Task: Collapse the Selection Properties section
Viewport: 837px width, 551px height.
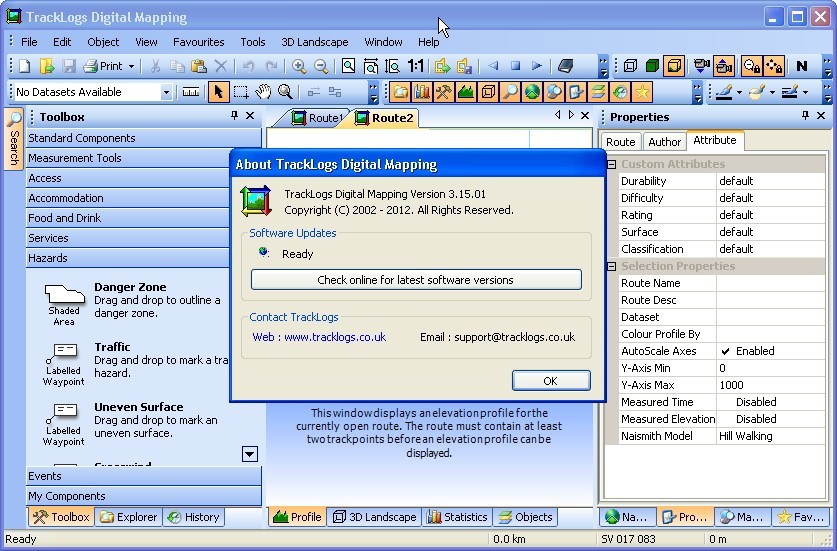Action: pyautogui.click(x=612, y=266)
